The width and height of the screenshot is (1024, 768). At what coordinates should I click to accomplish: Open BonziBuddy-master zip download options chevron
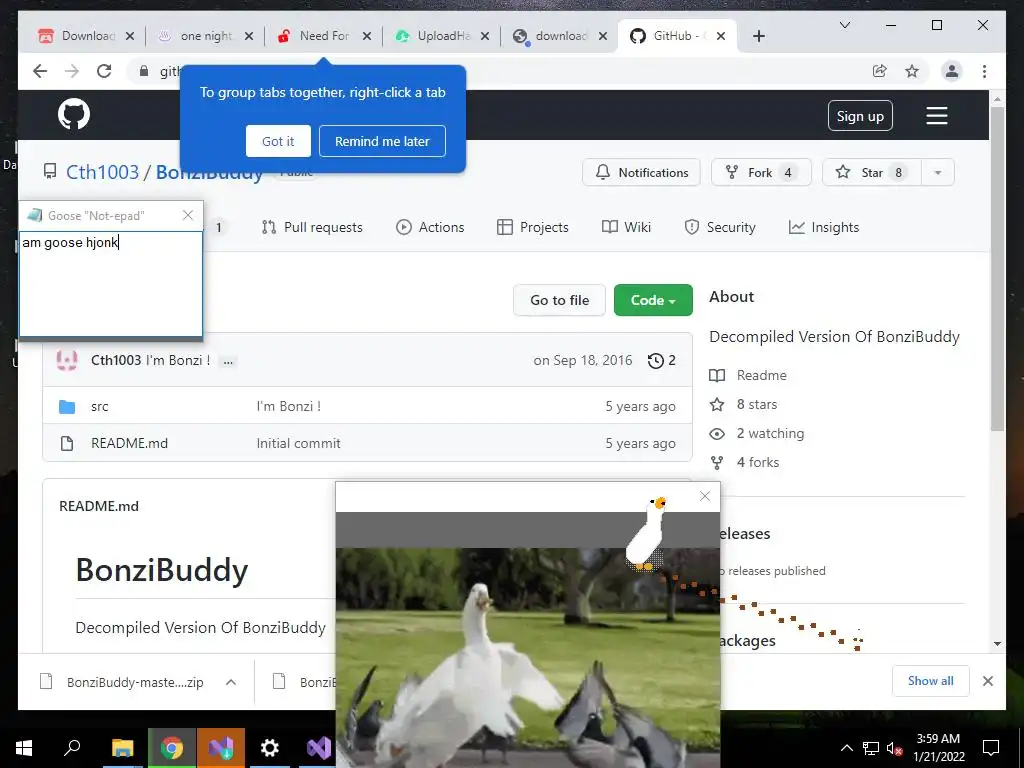point(231,682)
